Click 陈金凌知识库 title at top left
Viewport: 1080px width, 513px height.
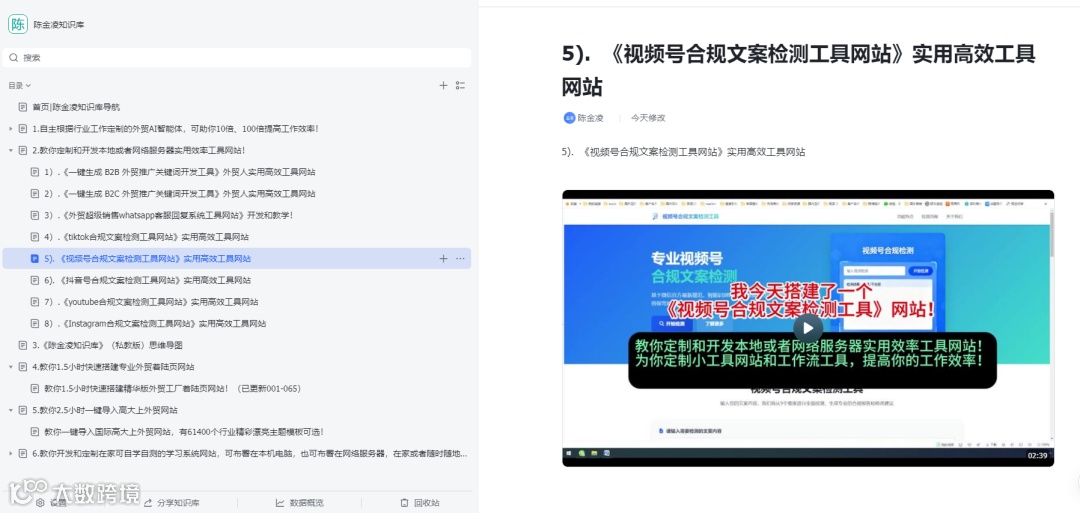[x=59, y=25]
